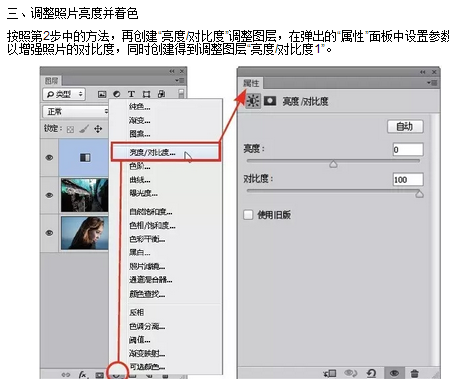Collapse the Layers panel double-arrow icon

tap(172, 71)
